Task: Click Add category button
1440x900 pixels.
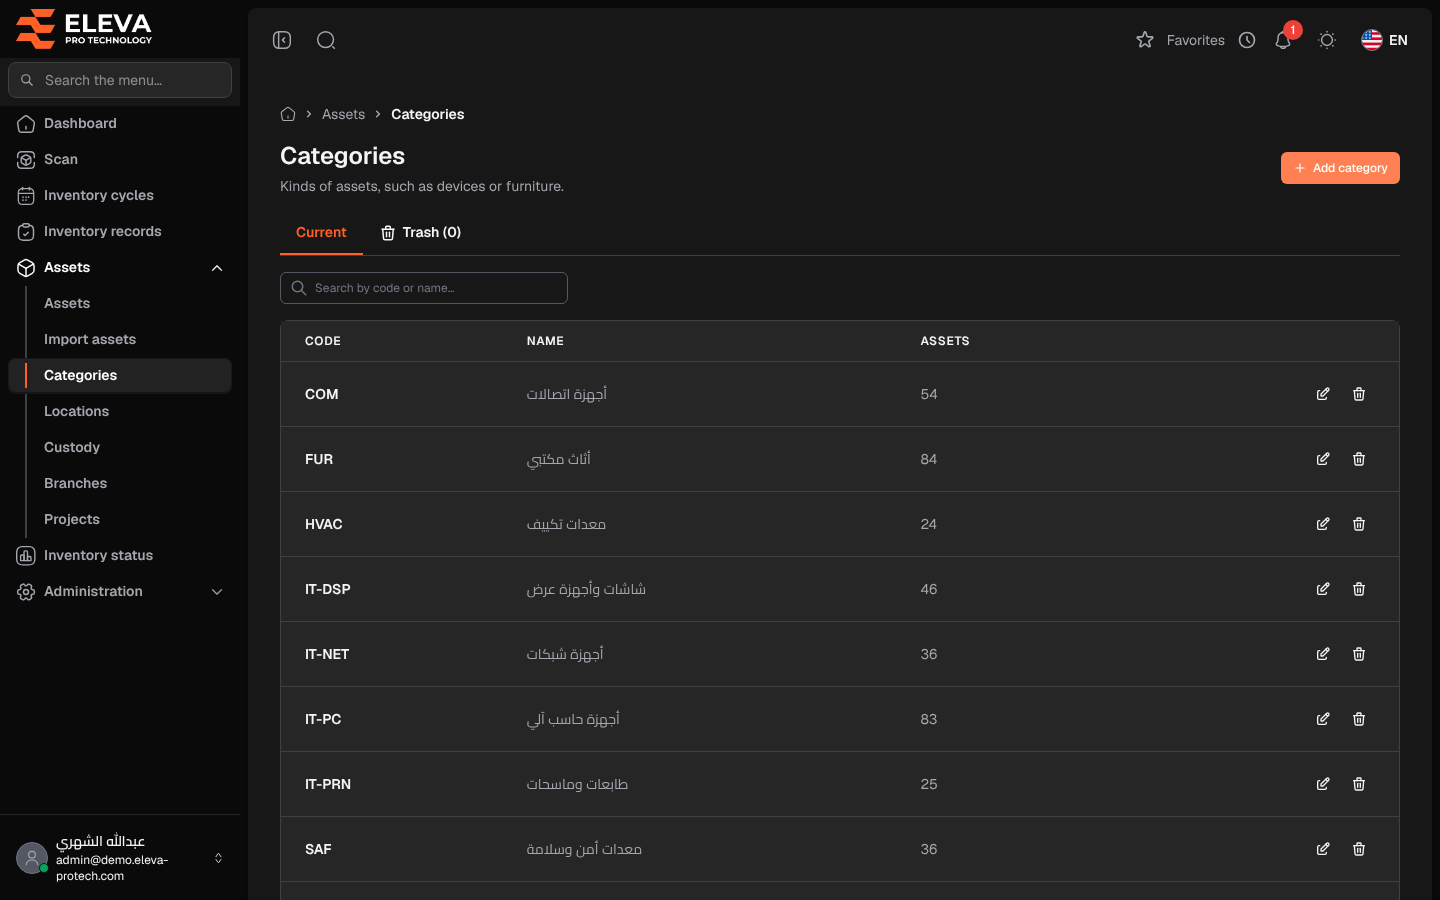Action: [x=1340, y=168]
